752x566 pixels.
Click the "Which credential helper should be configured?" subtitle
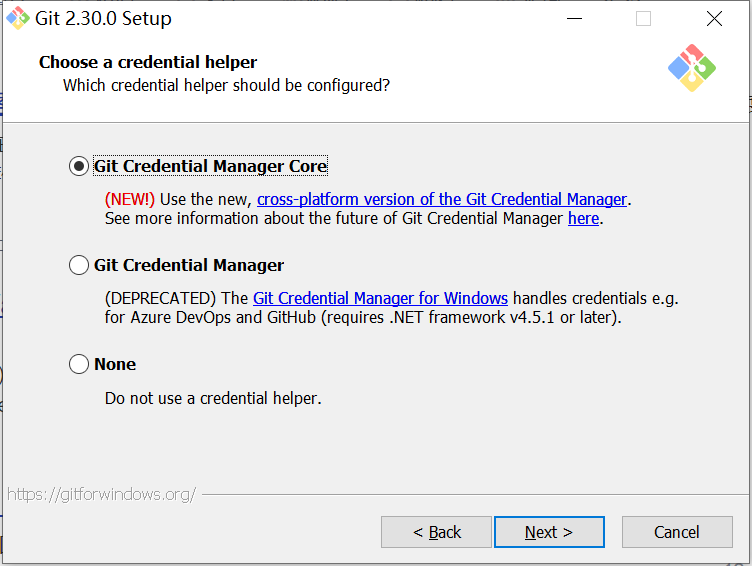226,85
